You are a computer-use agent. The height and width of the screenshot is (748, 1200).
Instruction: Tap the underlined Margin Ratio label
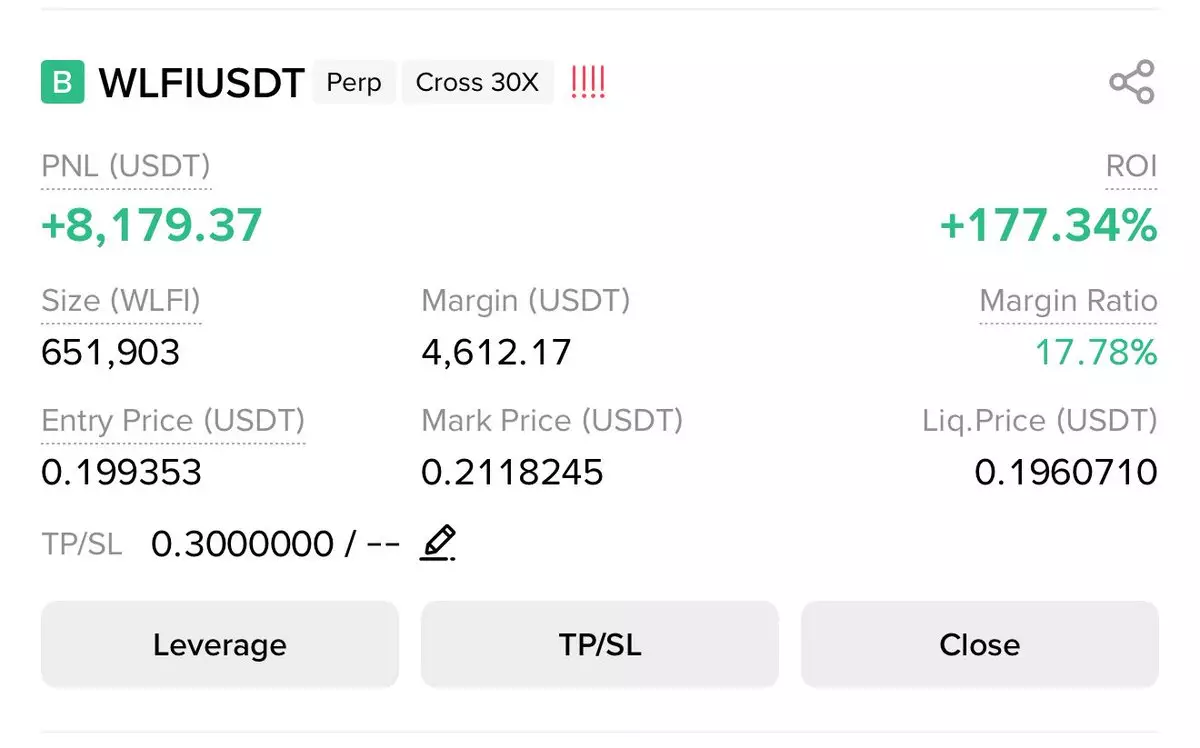point(1068,301)
